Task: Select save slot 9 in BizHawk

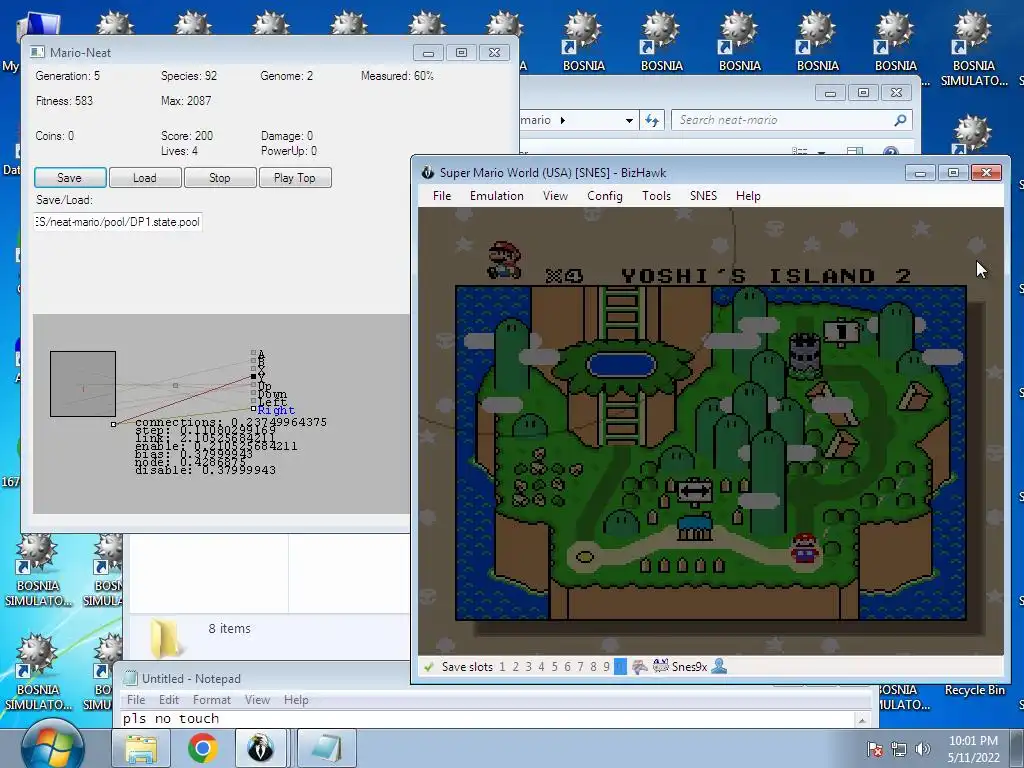Action: tap(606, 667)
